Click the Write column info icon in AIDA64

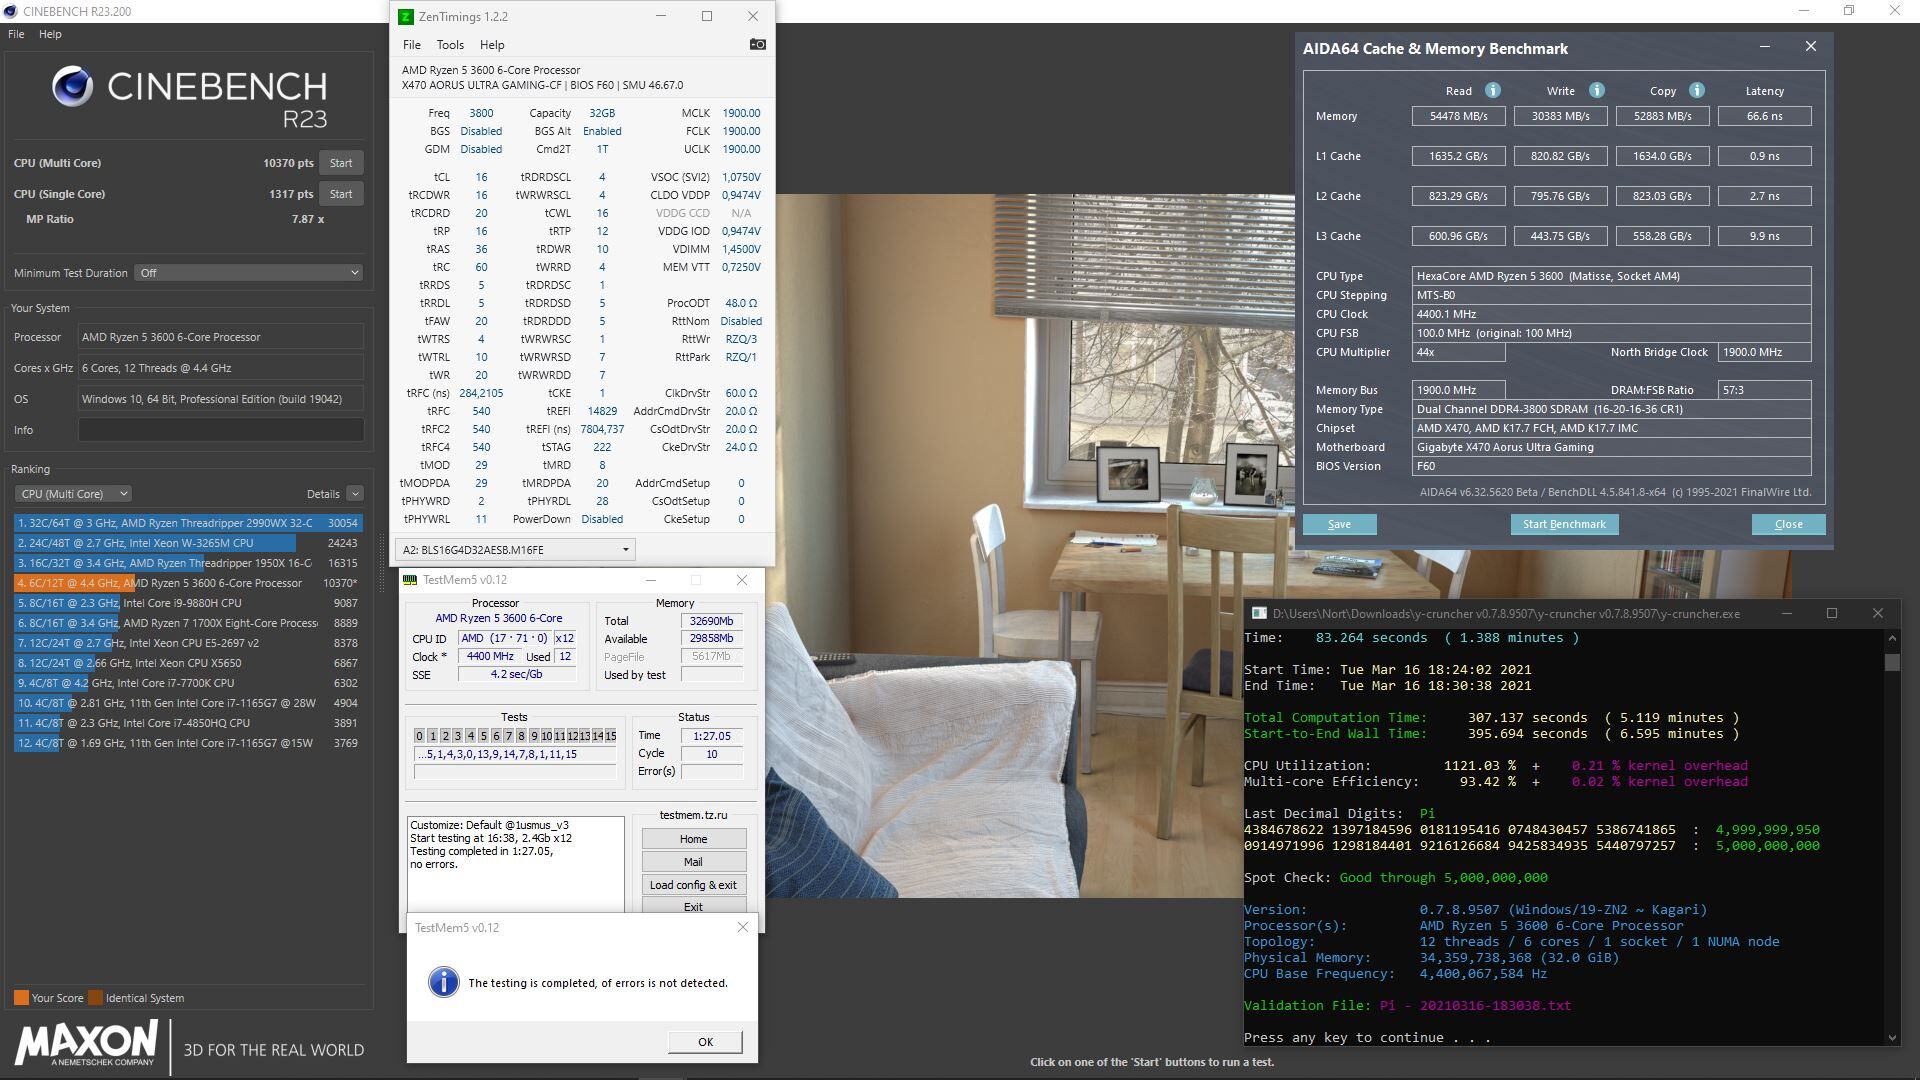click(1597, 90)
